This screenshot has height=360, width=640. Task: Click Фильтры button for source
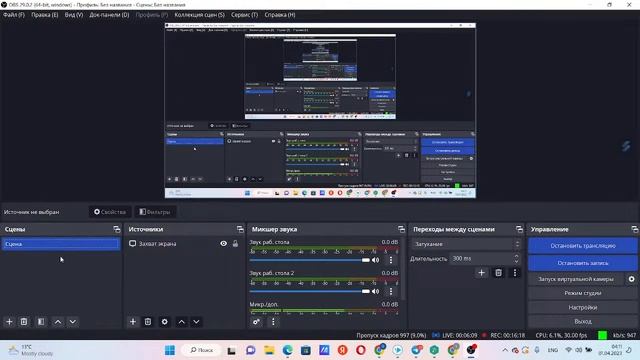pos(155,212)
